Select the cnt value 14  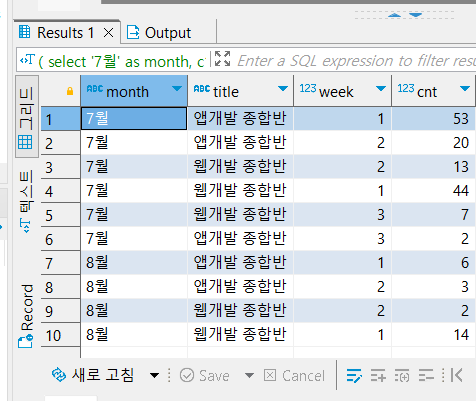(x=433, y=334)
